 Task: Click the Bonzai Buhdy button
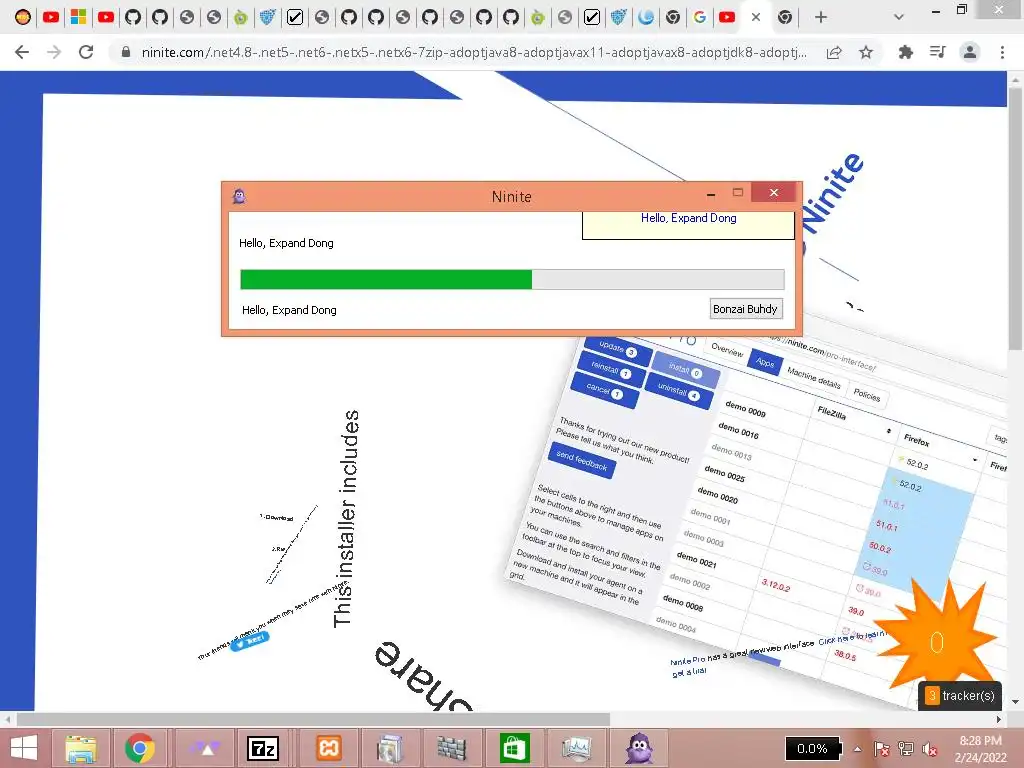[x=745, y=309]
